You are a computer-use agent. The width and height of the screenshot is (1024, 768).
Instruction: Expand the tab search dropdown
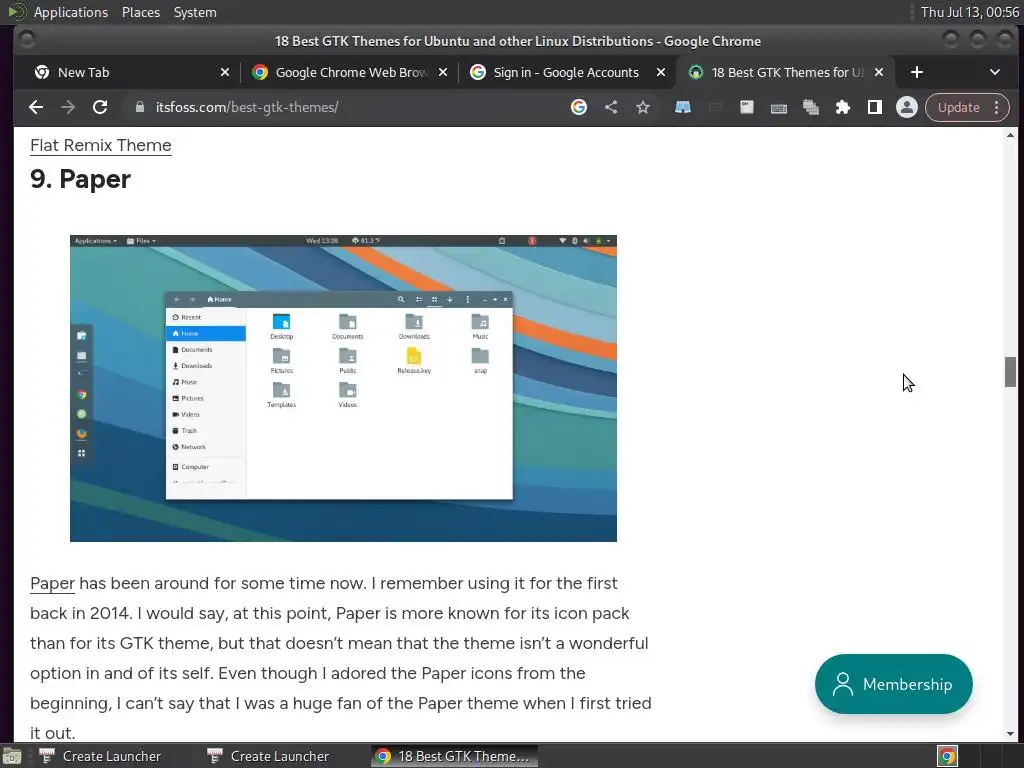pos(995,72)
